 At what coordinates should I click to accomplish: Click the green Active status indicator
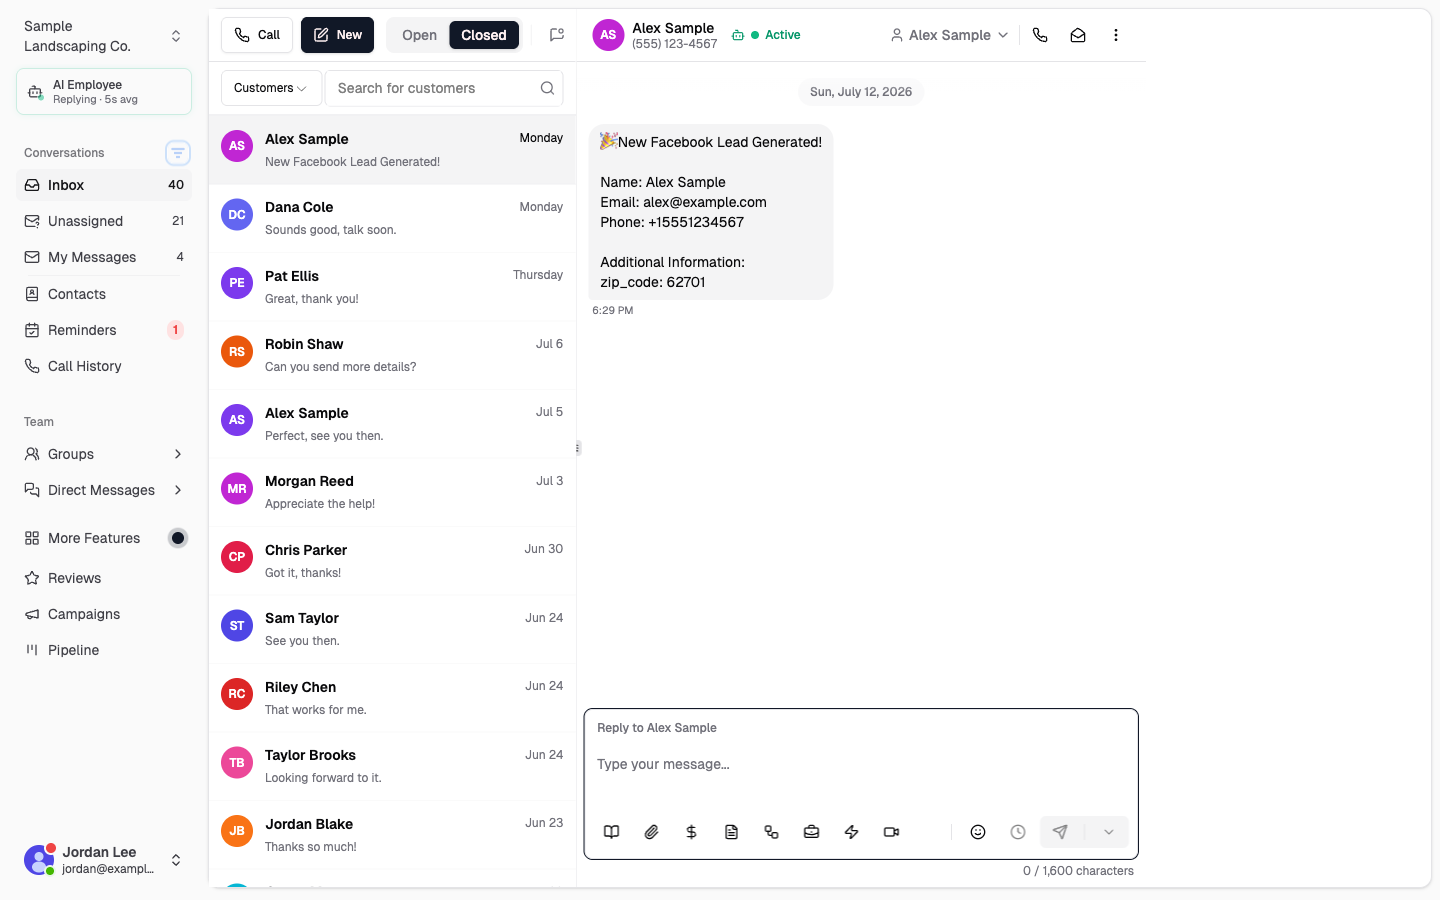click(x=766, y=35)
